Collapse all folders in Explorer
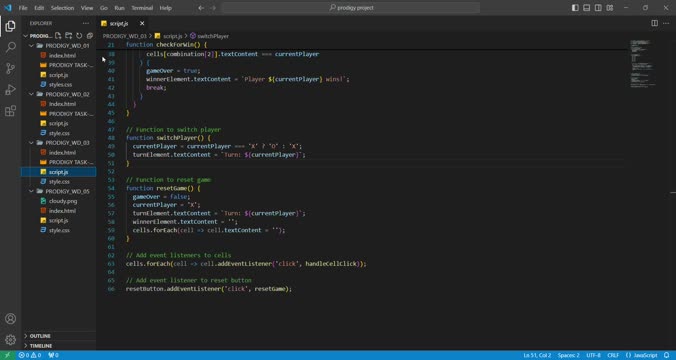676x360 pixels. [90, 36]
